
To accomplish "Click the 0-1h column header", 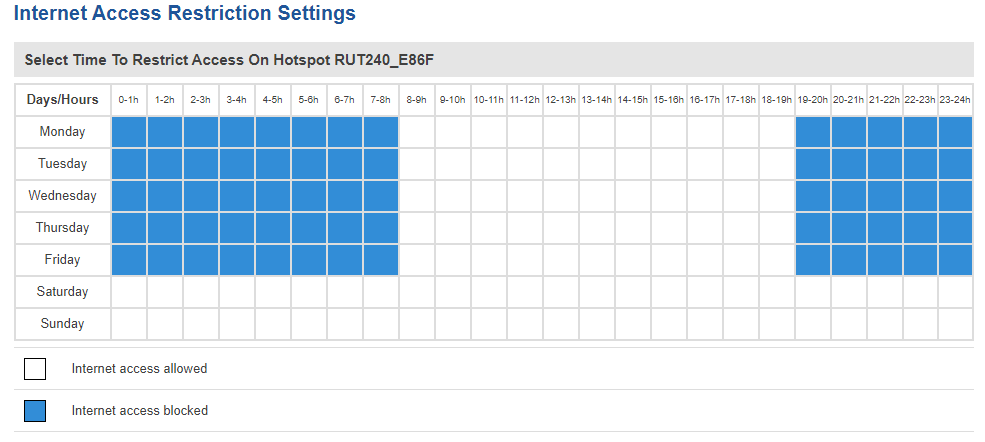I will 129,100.
